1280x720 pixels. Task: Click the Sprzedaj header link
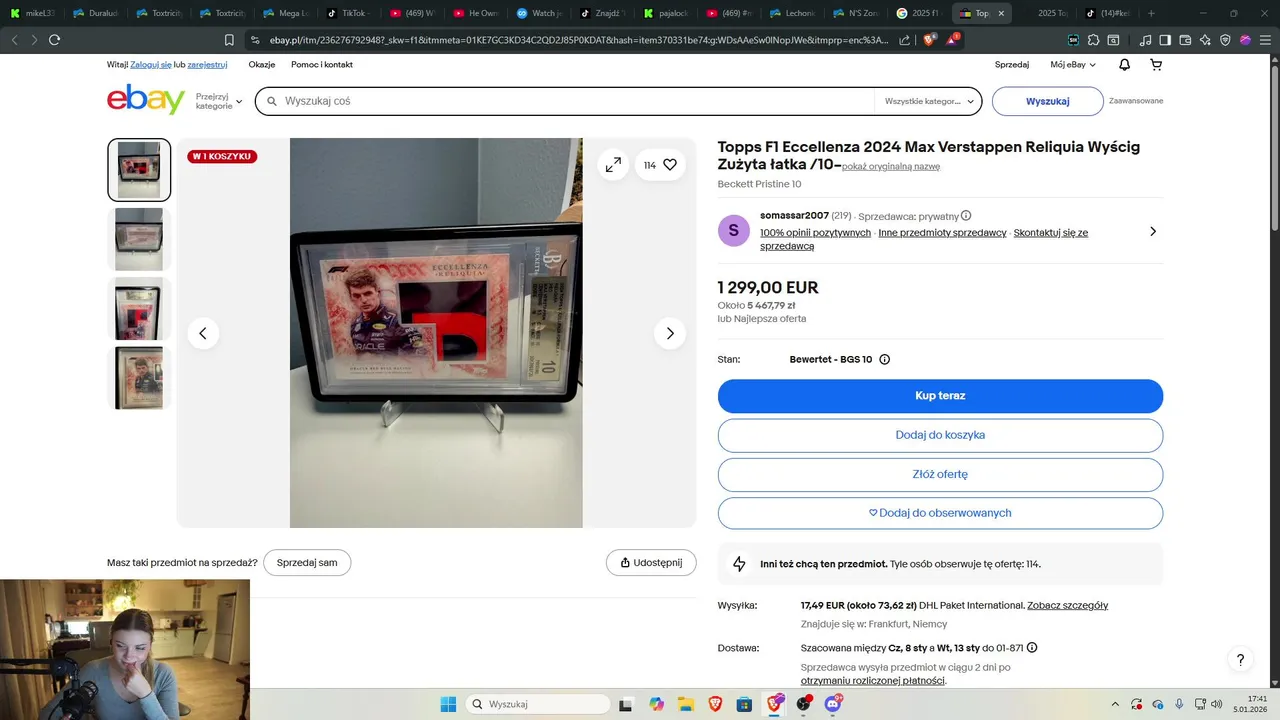pyautogui.click(x=1012, y=64)
